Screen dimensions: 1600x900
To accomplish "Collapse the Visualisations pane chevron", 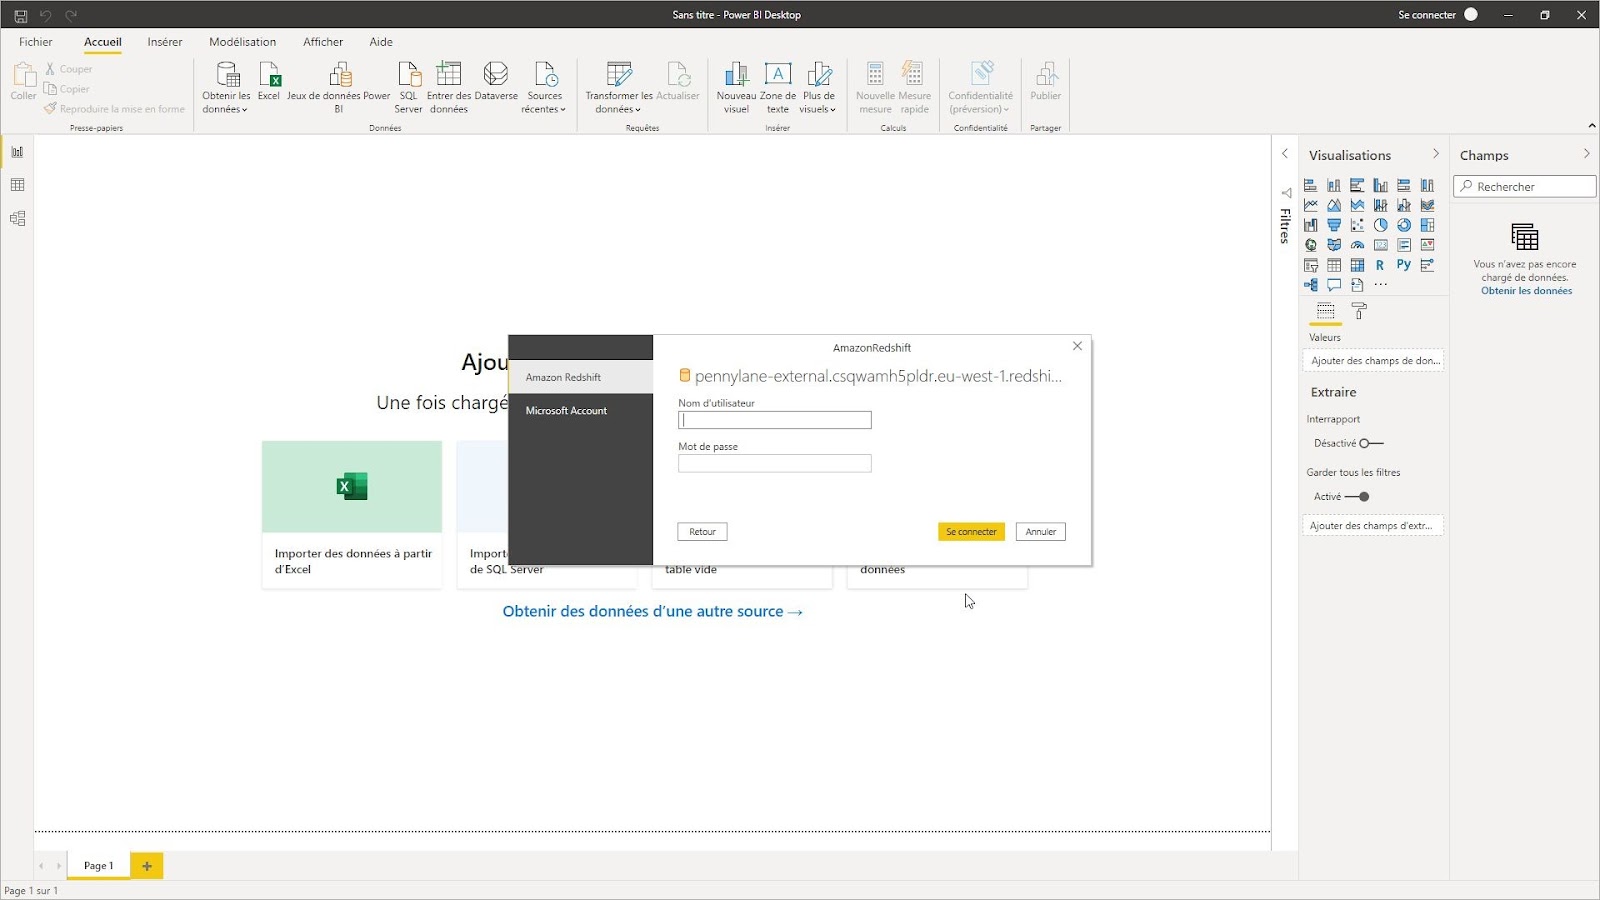I will [x=1436, y=154].
